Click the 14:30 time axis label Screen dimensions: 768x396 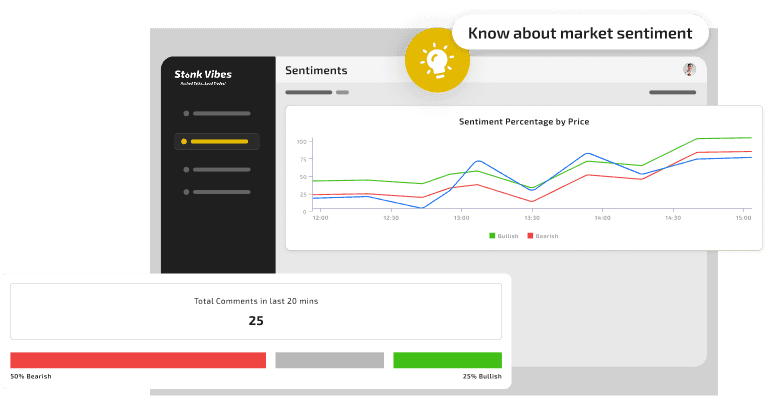673,218
